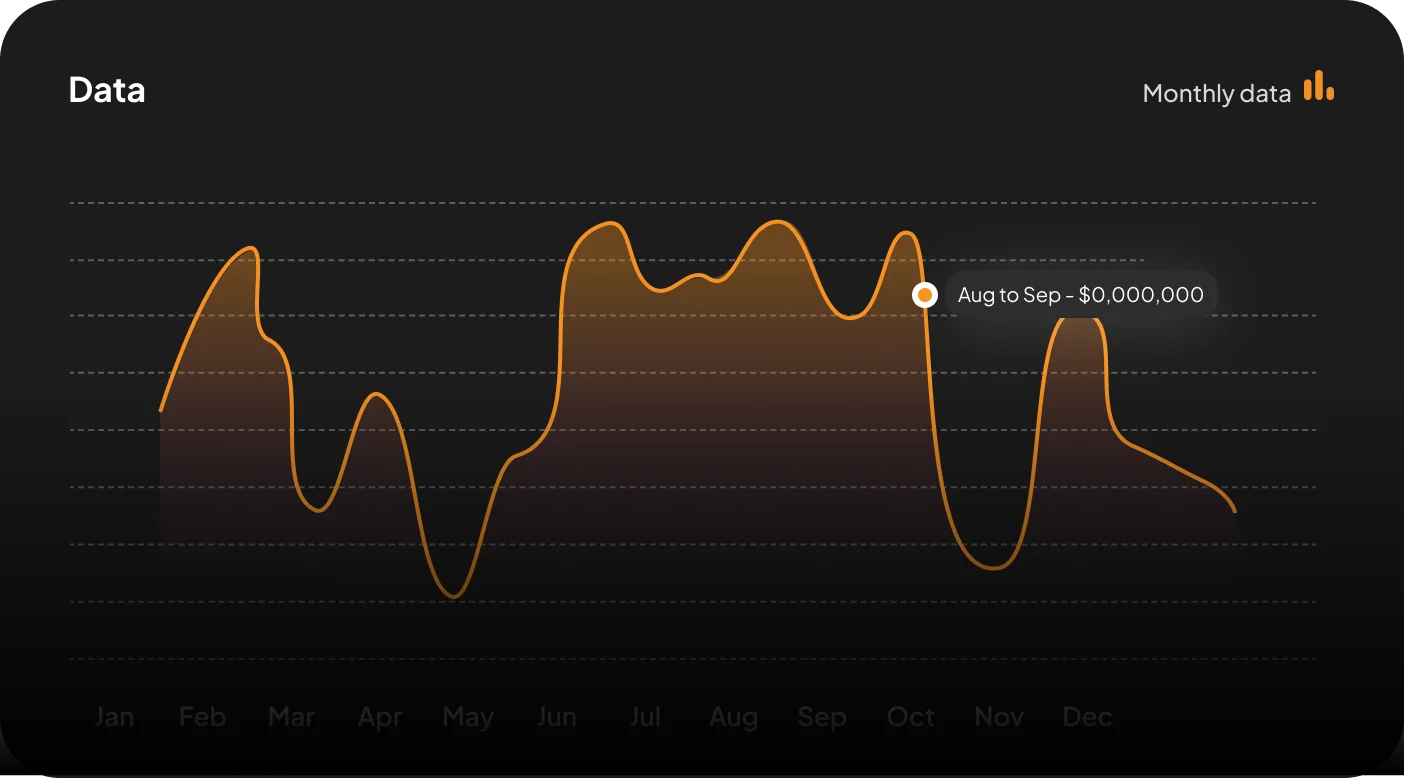Select the Oct month label
Image resolution: width=1404 pixels, height=778 pixels.
[x=911, y=717]
